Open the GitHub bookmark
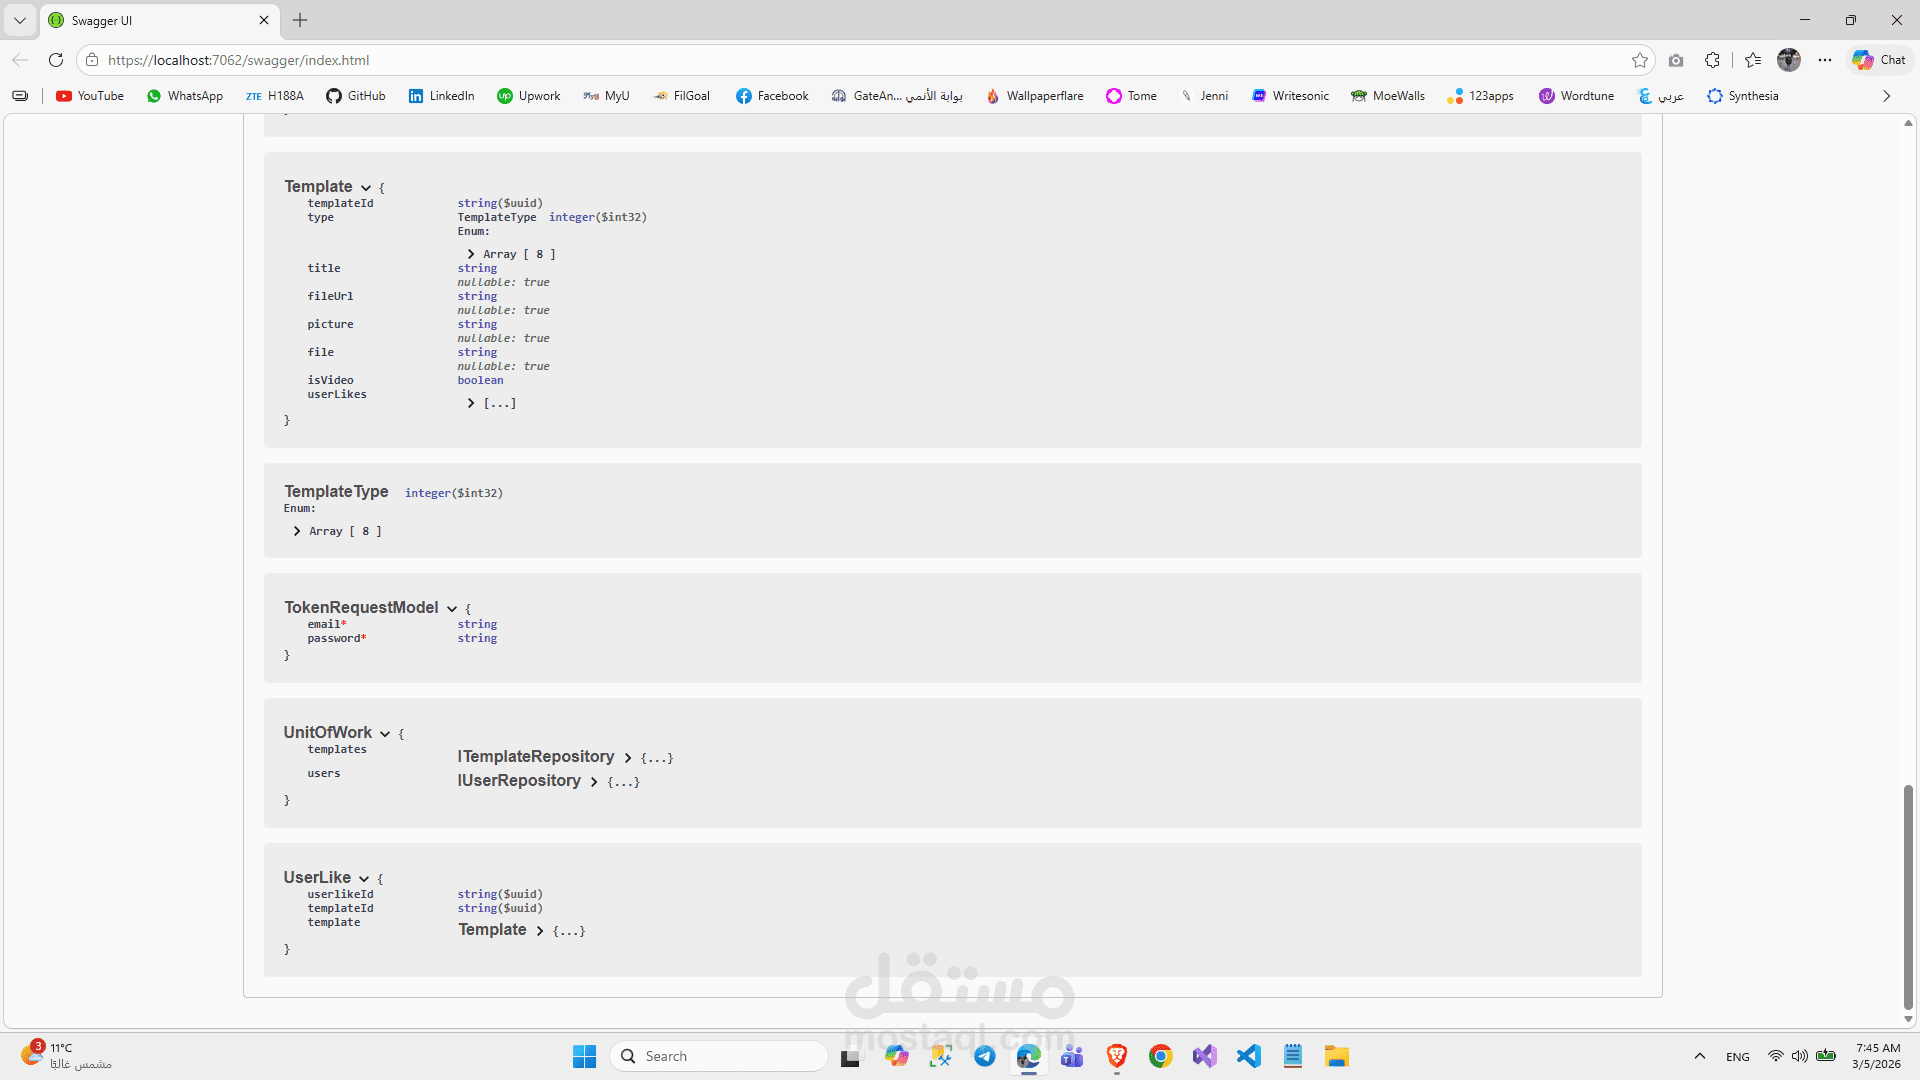The image size is (1920, 1080). click(356, 96)
